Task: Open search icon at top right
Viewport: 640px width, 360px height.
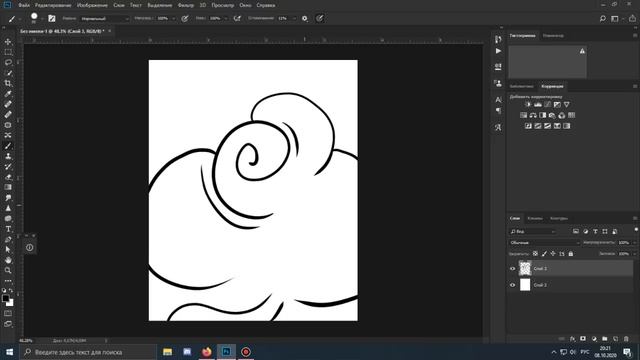Action: (x=602, y=19)
